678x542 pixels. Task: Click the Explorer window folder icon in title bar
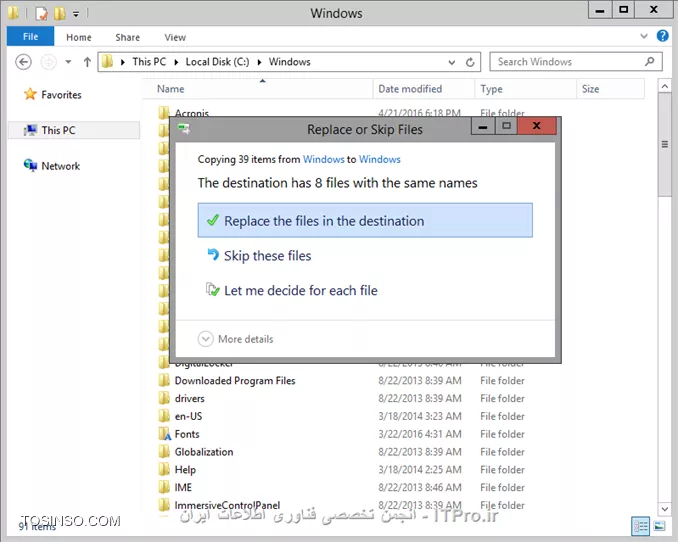click(13, 13)
